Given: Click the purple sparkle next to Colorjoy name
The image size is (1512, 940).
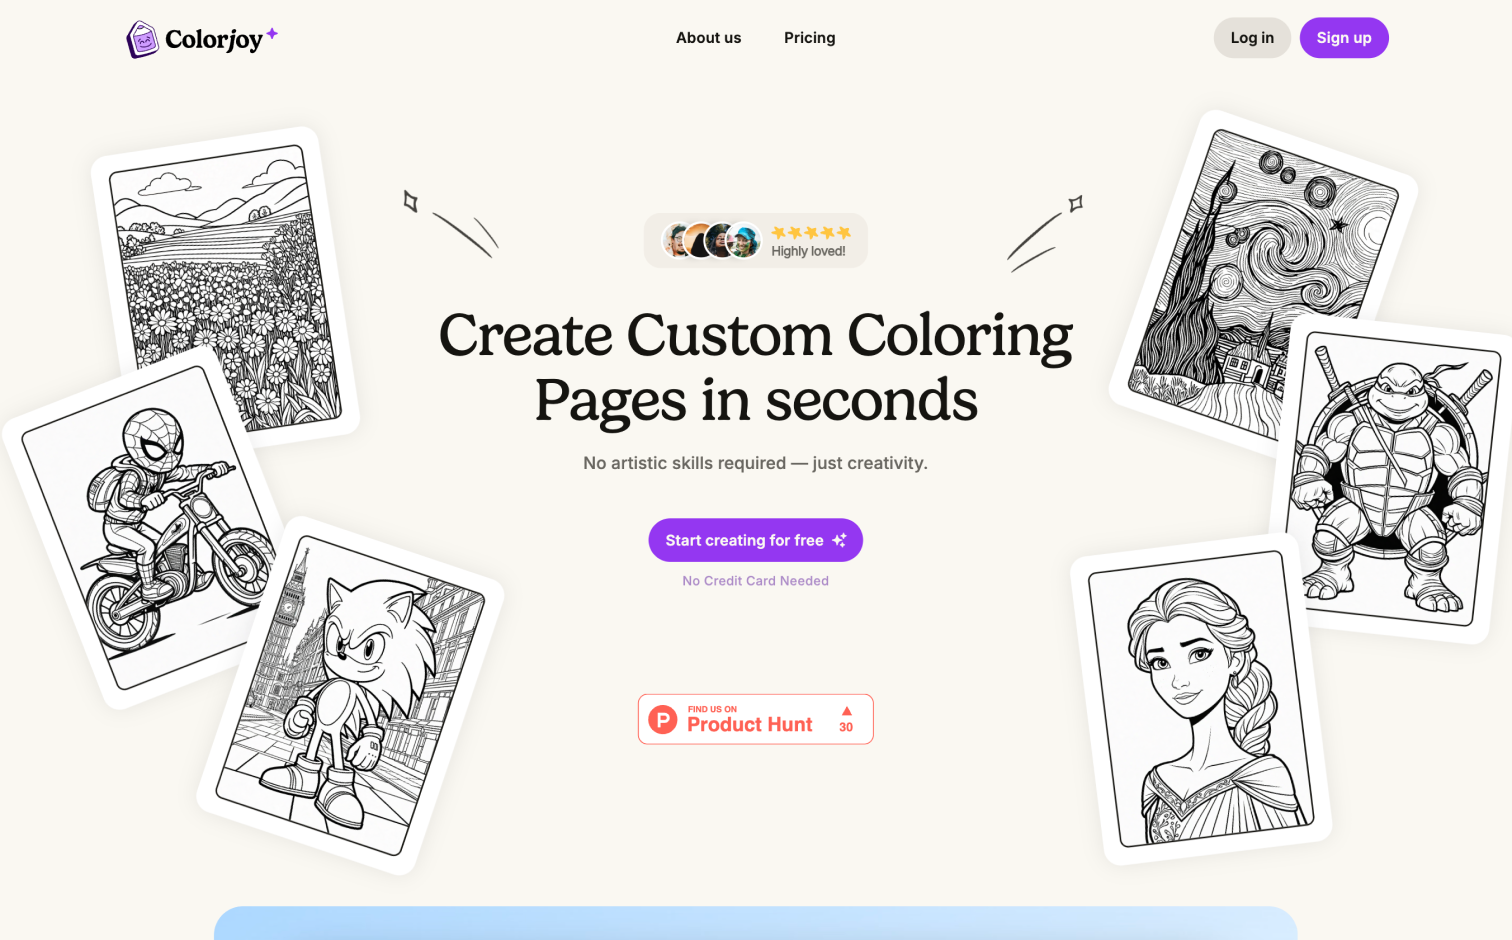Looking at the screenshot, I should click(271, 34).
